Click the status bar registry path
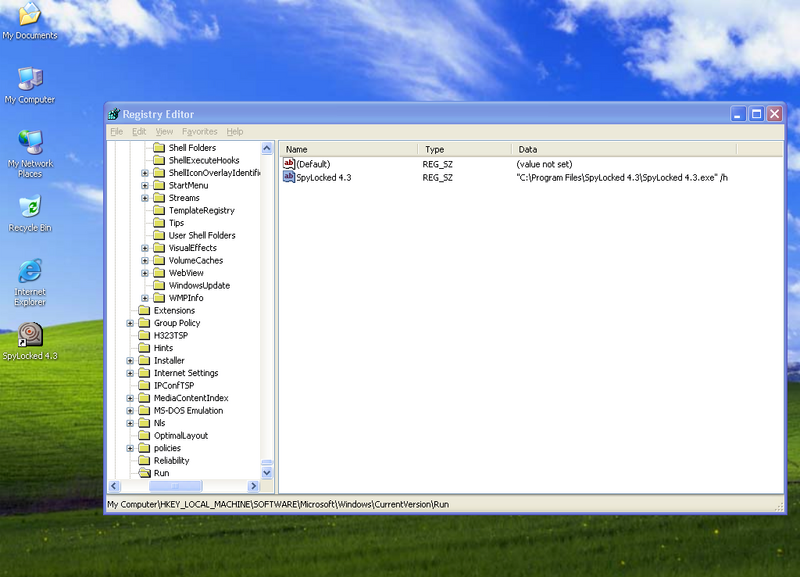The height and width of the screenshot is (577, 800). point(278,504)
